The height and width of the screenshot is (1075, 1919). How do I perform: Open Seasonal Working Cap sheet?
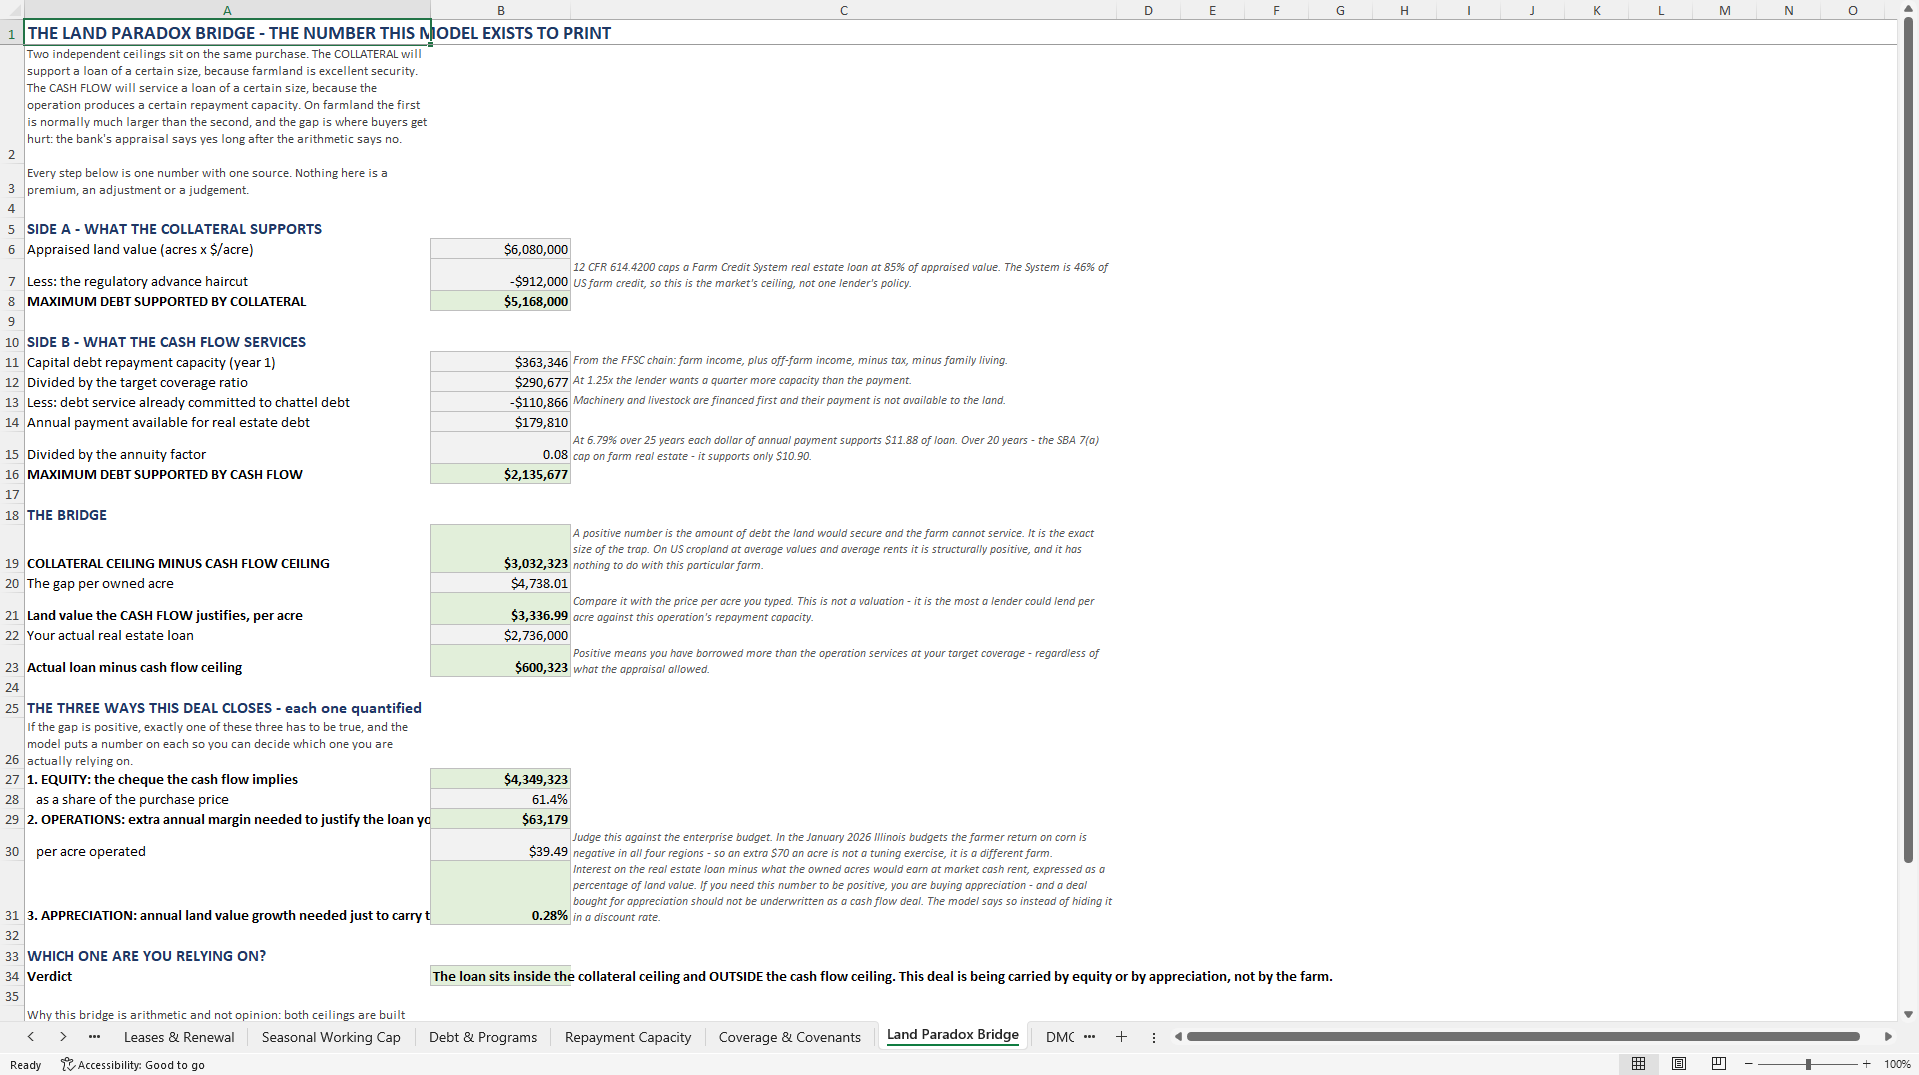pyautogui.click(x=331, y=1037)
